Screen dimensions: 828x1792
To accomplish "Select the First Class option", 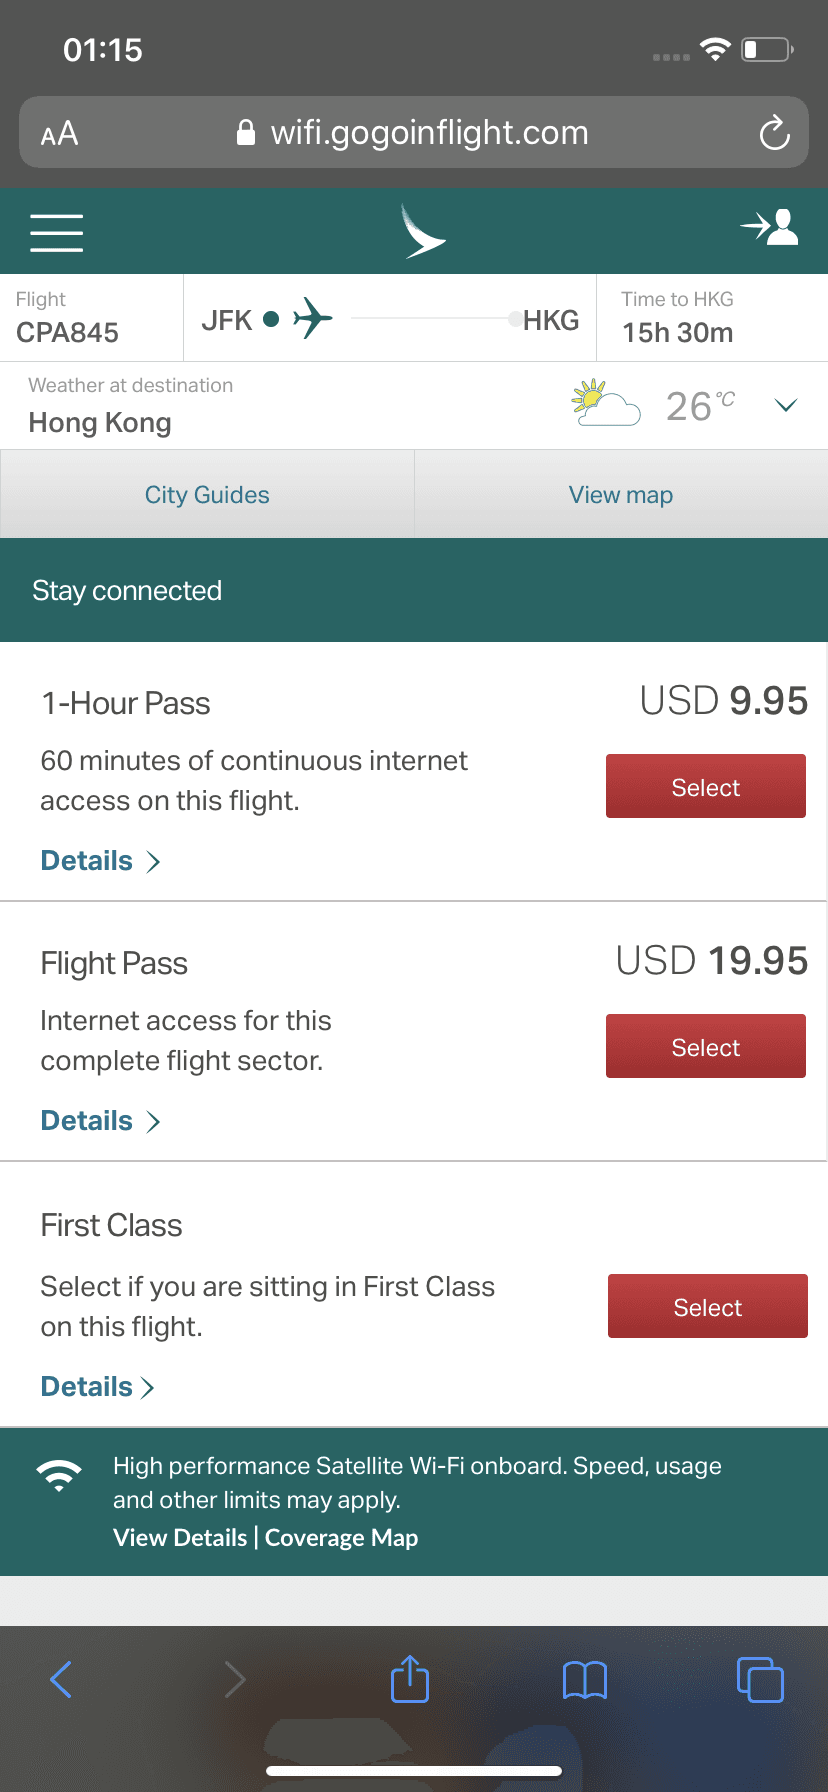I will tap(708, 1307).
